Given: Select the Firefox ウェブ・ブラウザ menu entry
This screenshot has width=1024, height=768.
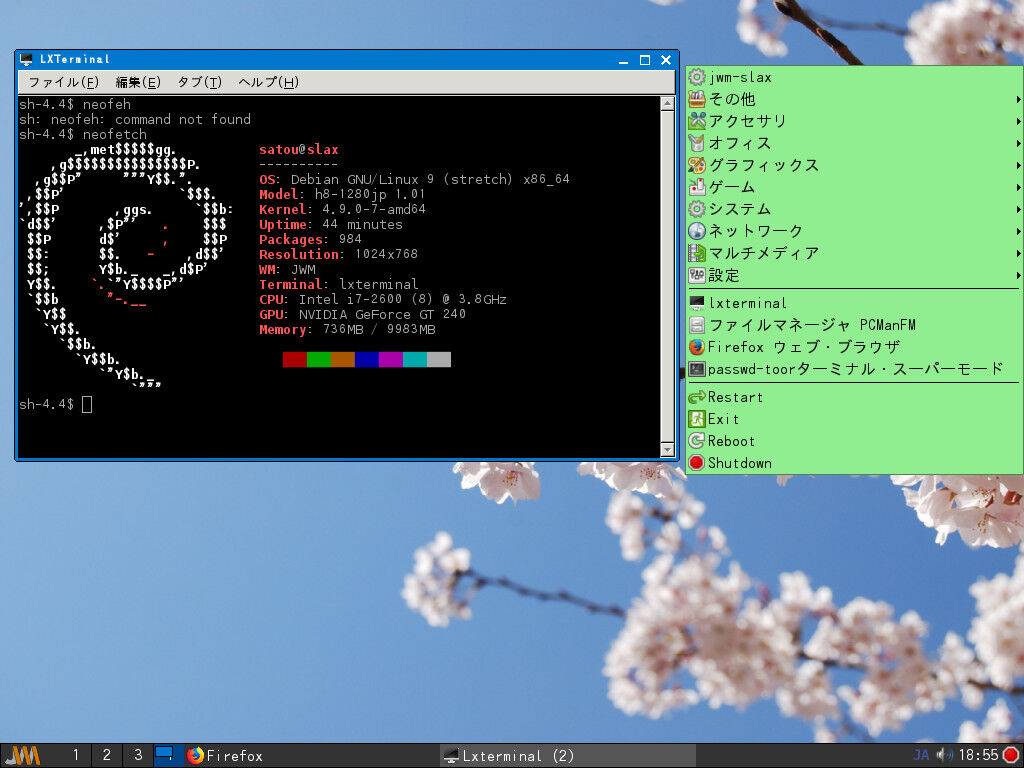Looking at the screenshot, I should tap(854, 347).
